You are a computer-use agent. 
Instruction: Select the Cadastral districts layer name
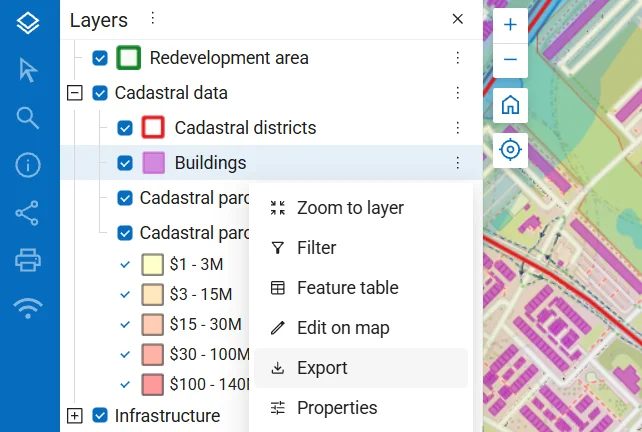click(245, 128)
